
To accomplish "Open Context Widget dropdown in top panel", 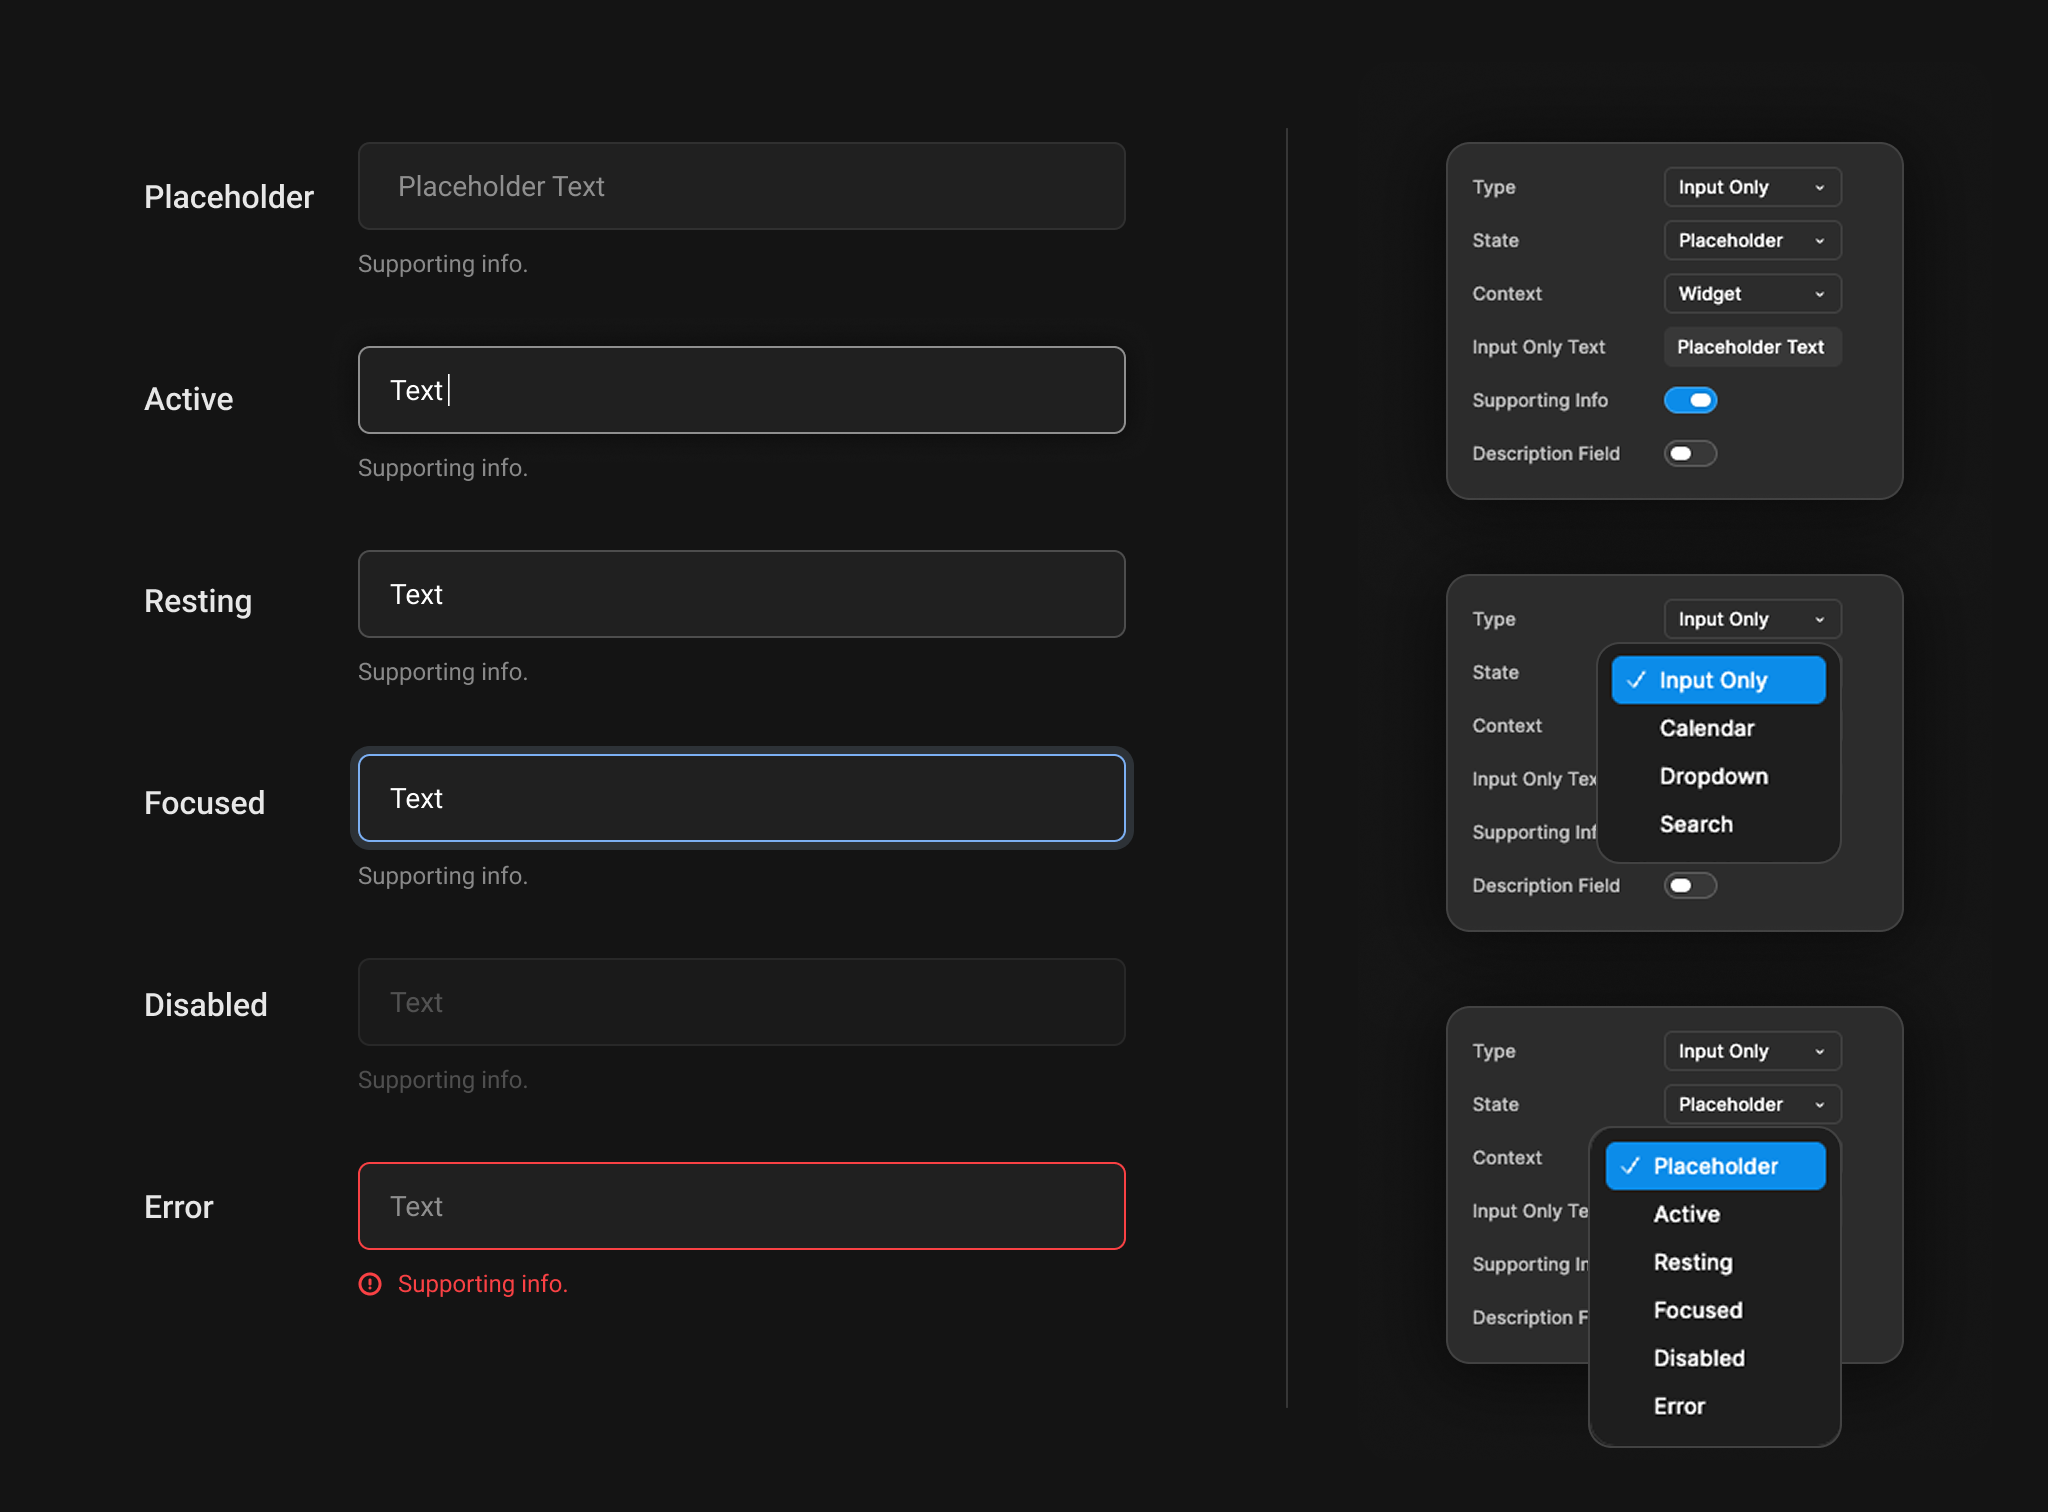I will (x=1752, y=293).
